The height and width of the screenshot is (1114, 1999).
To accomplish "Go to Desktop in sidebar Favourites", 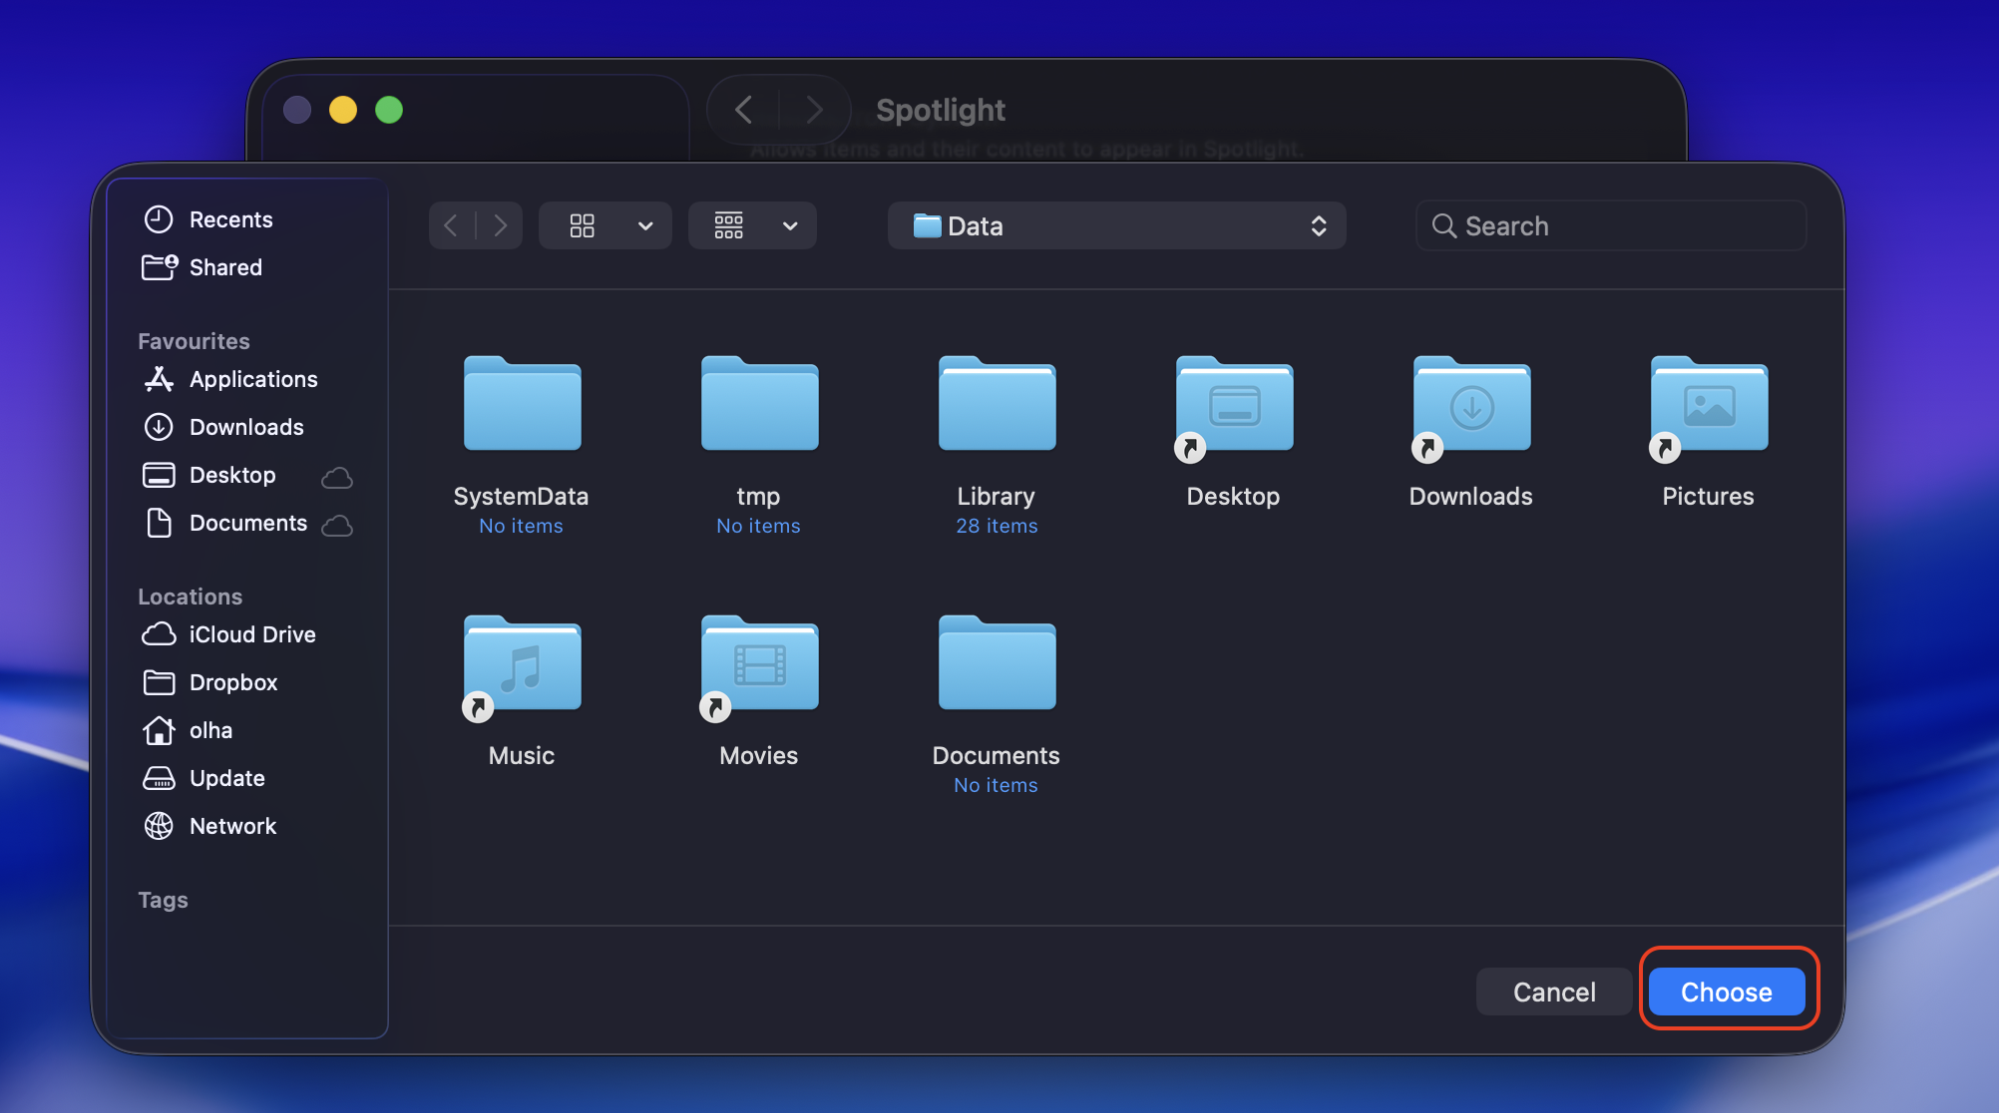I will coord(210,475).
